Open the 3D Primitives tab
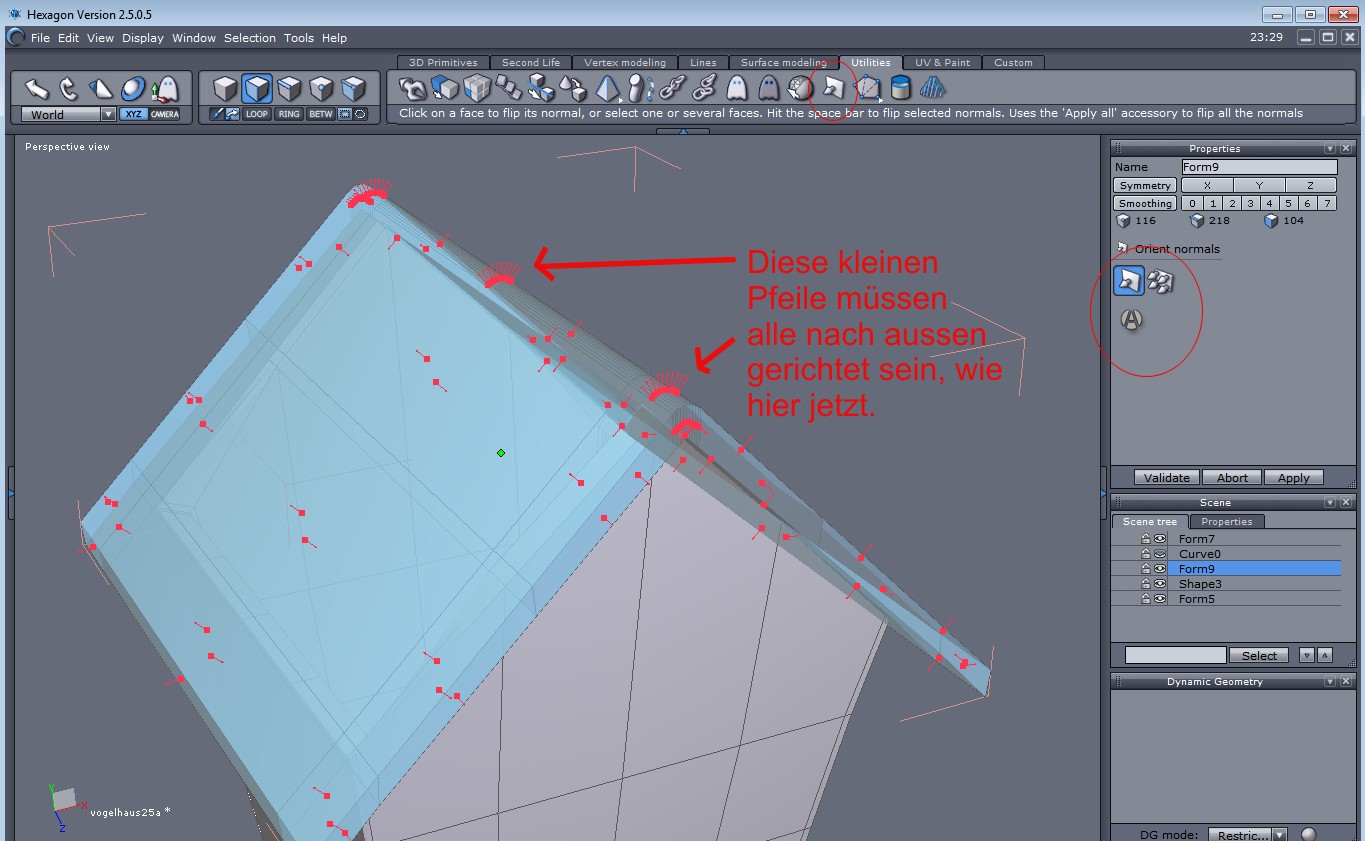 pyautogui.click(x=443, y=62)
